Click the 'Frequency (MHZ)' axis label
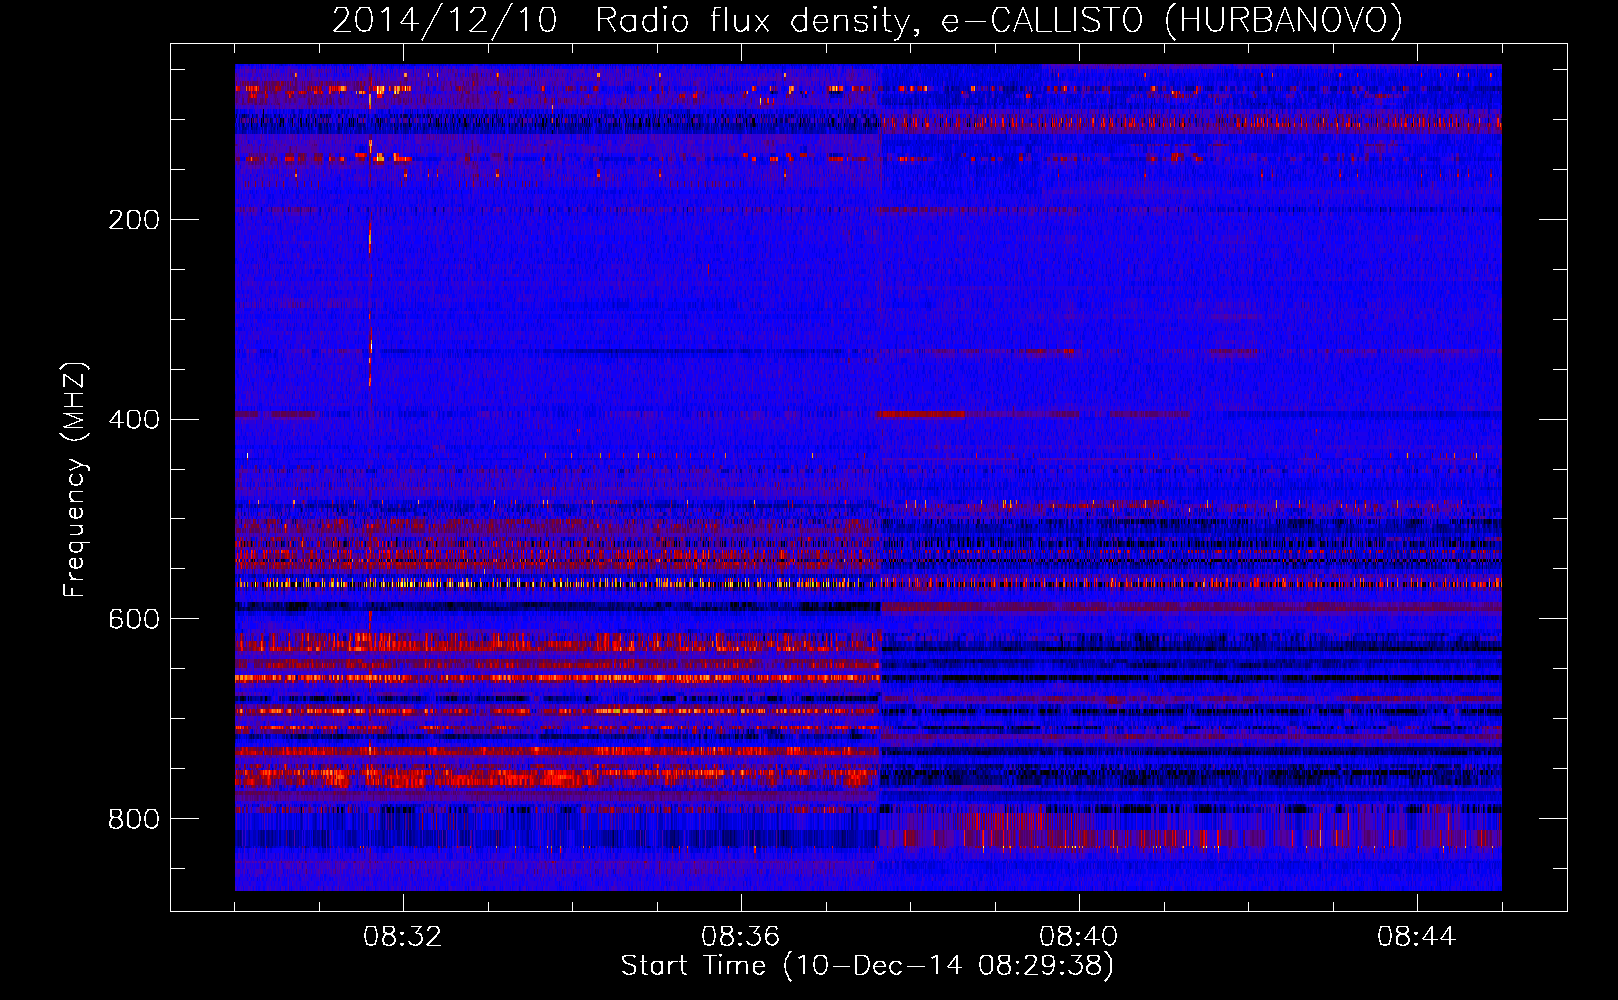Viewport: 1618px width, 1000px height. pyautogui.click(x=75, y=480)
